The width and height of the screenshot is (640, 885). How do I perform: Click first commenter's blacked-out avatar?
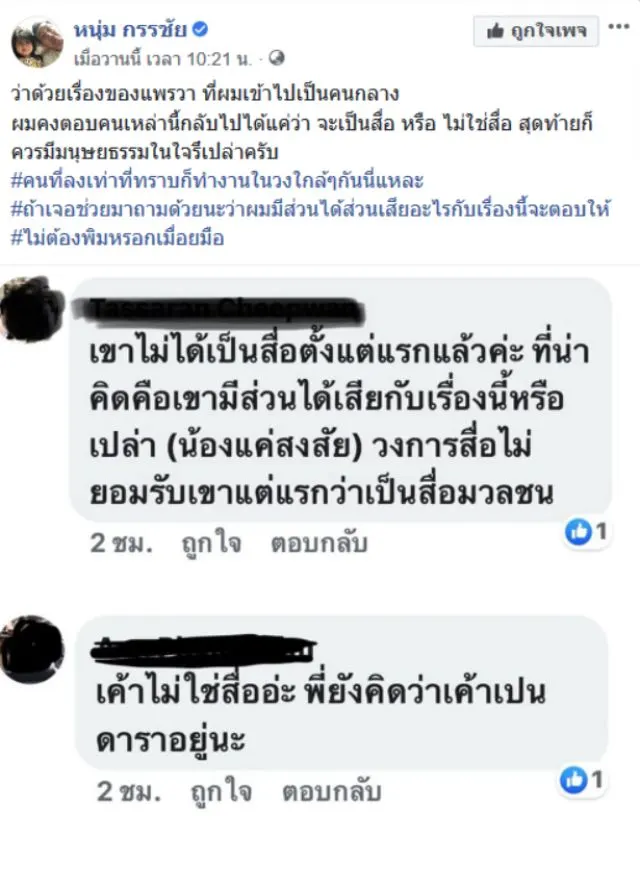pos(33,309)
